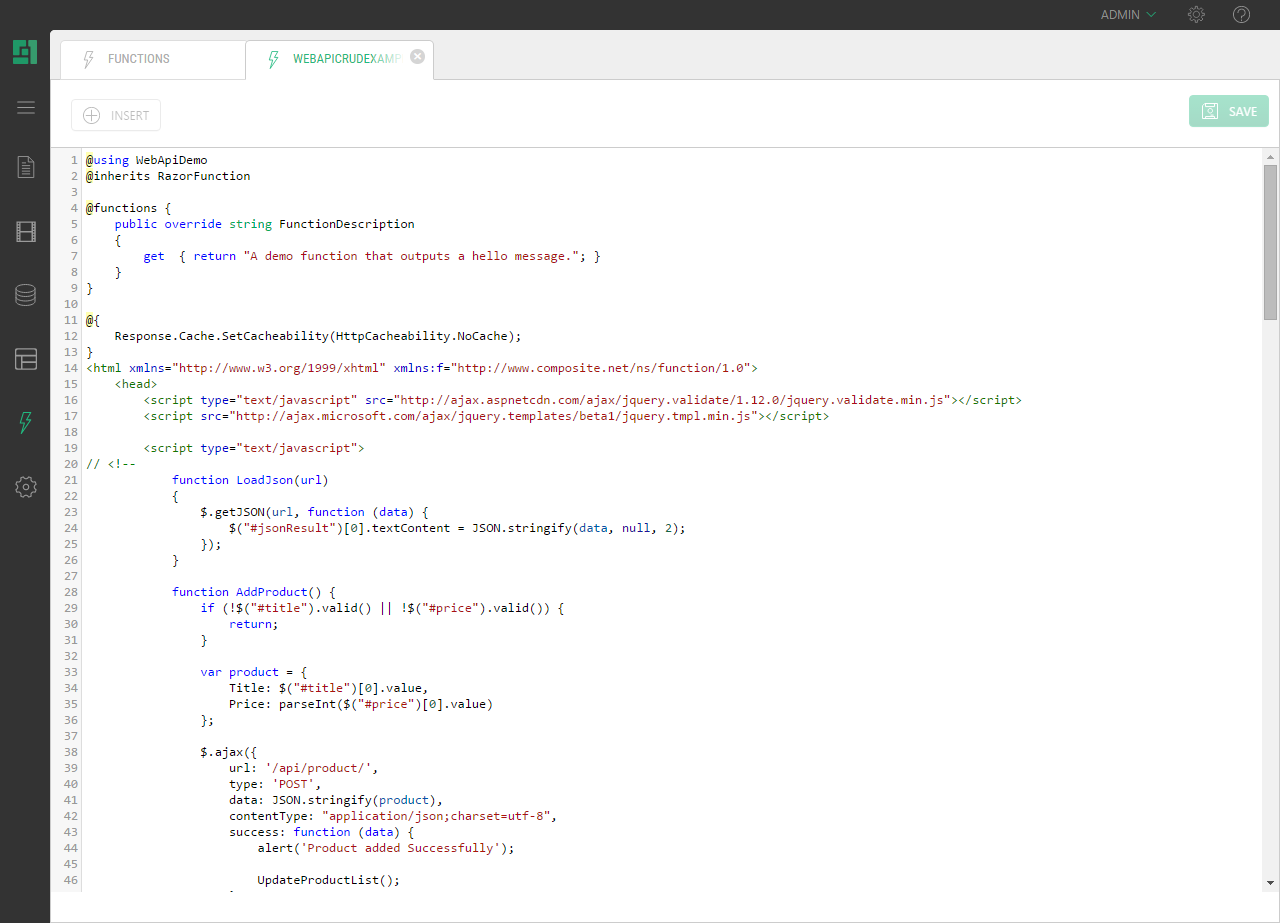The height and width of the screenshot is (923, 1280).
Task: Open the Content pages perspective icon
Action: (x=26, y=167)
